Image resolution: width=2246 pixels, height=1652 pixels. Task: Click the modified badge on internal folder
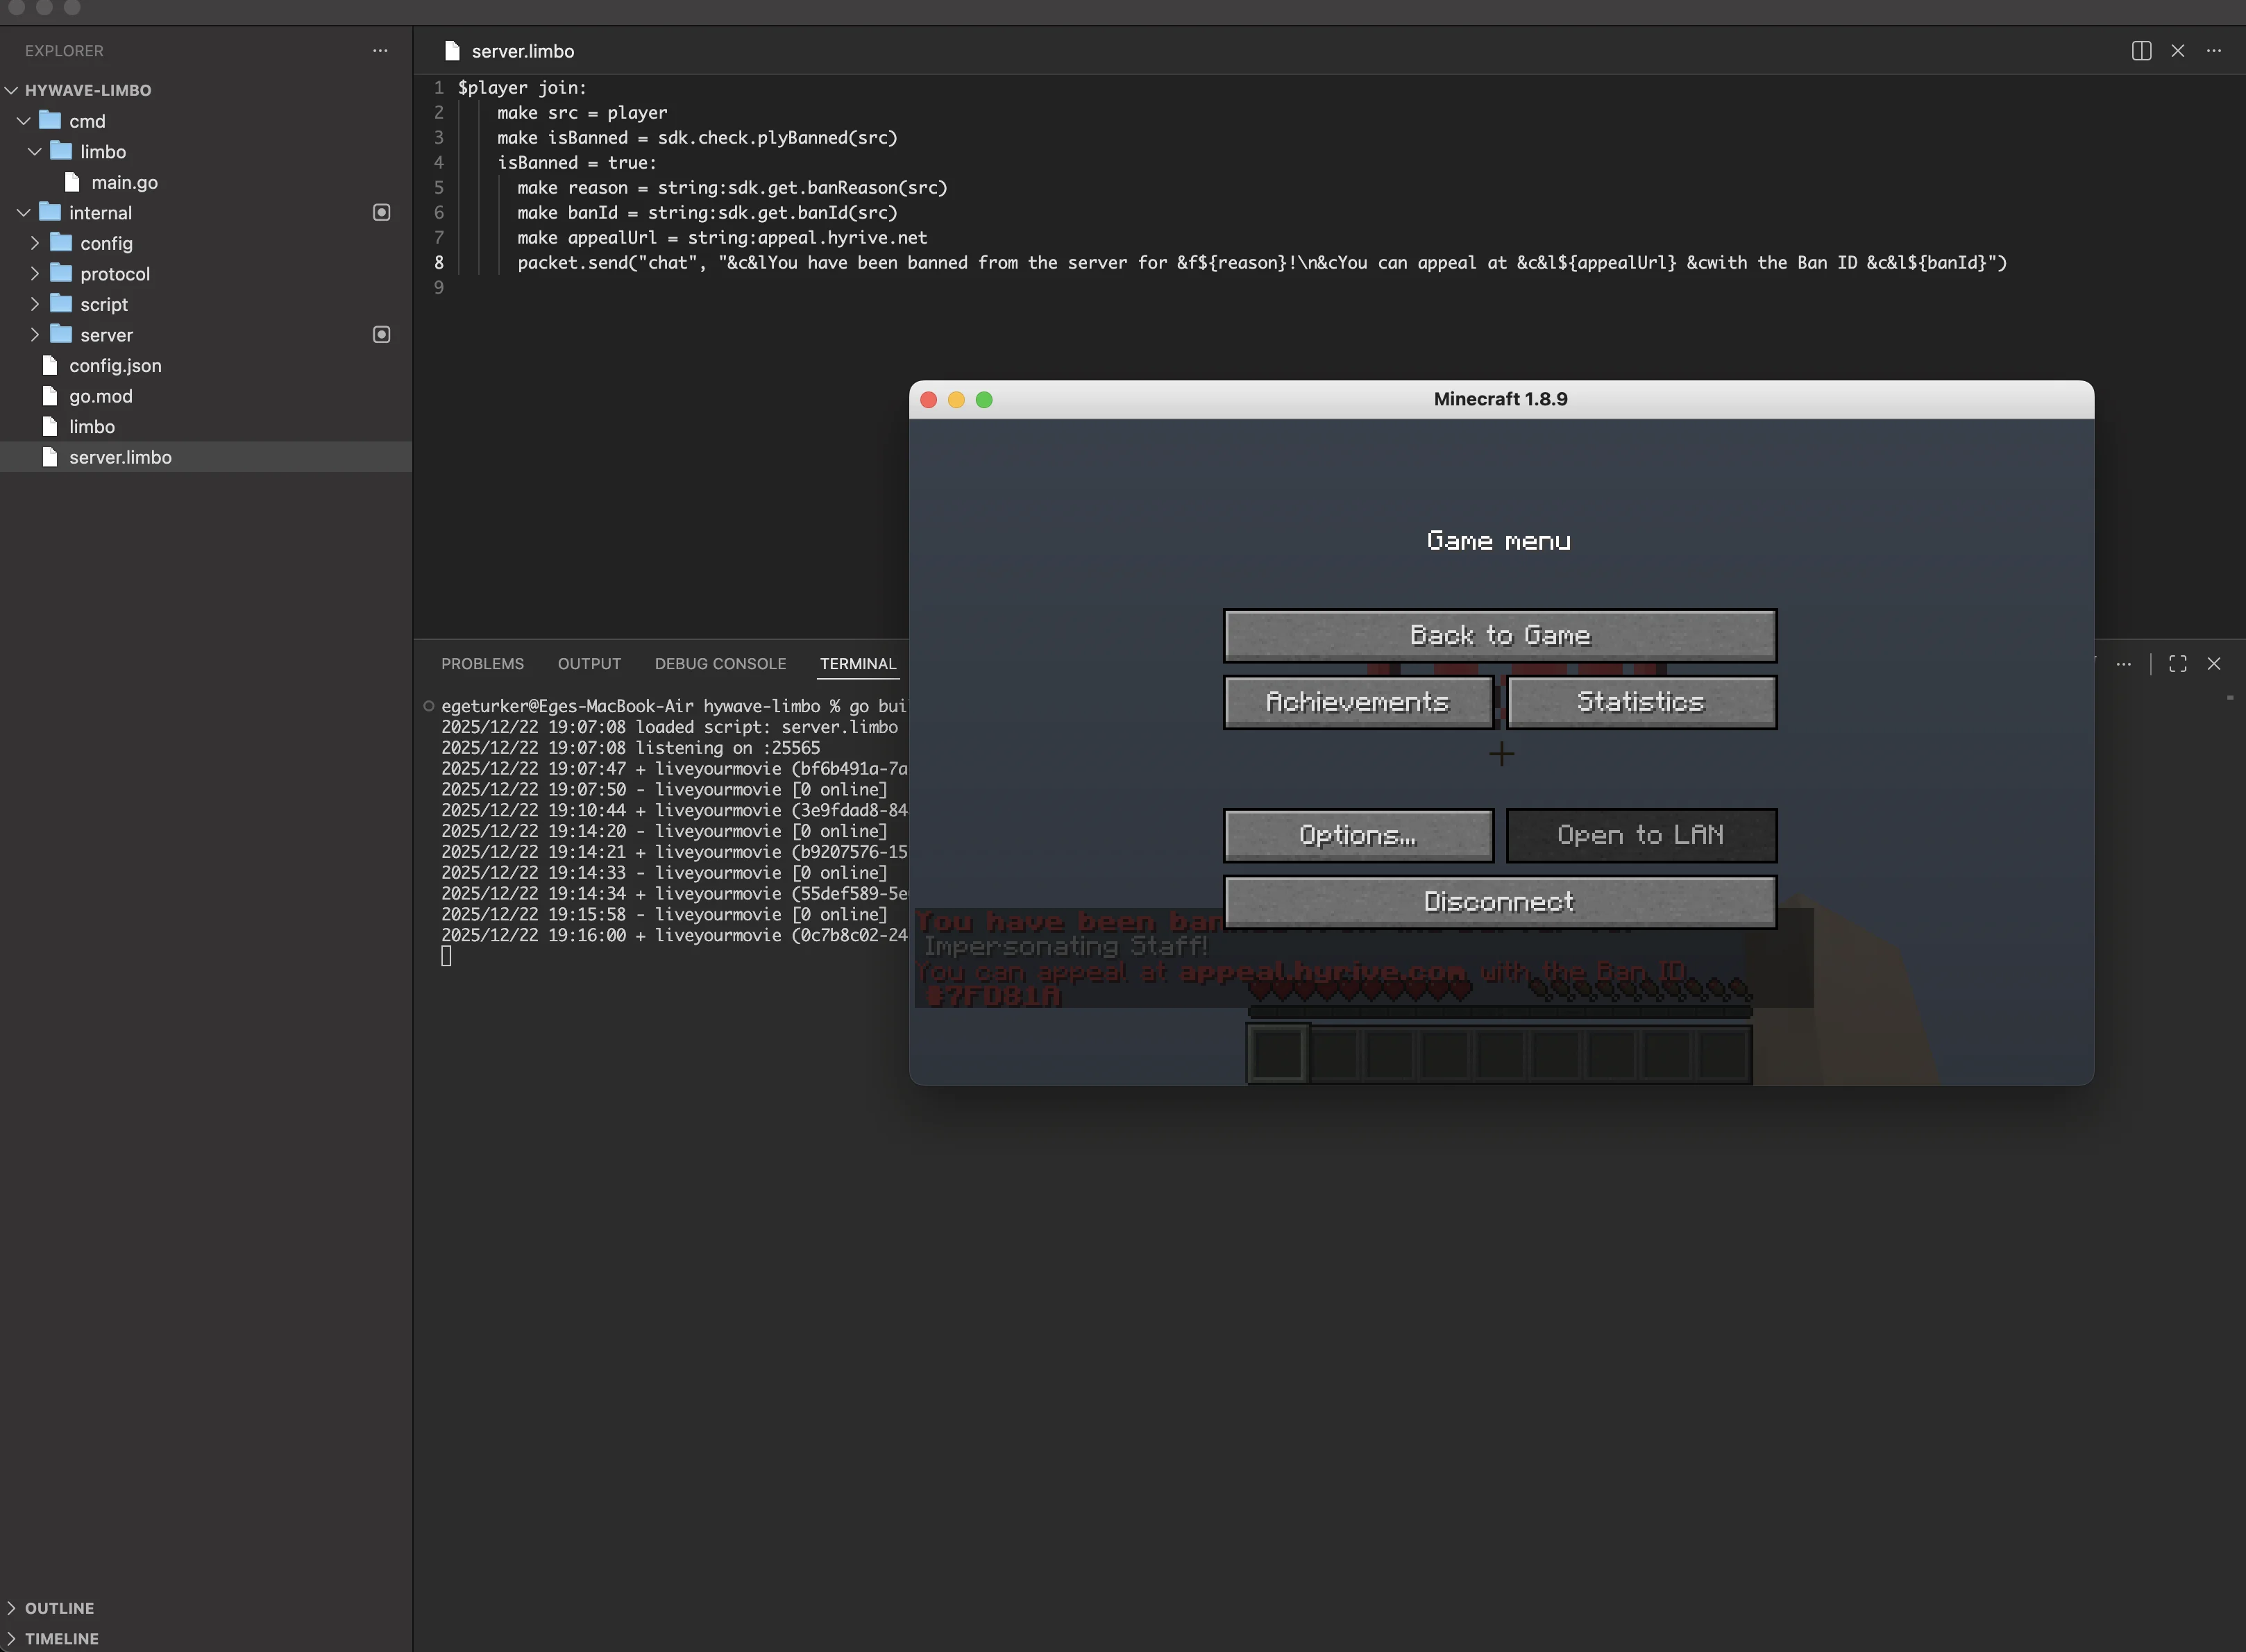click(381, 212)
